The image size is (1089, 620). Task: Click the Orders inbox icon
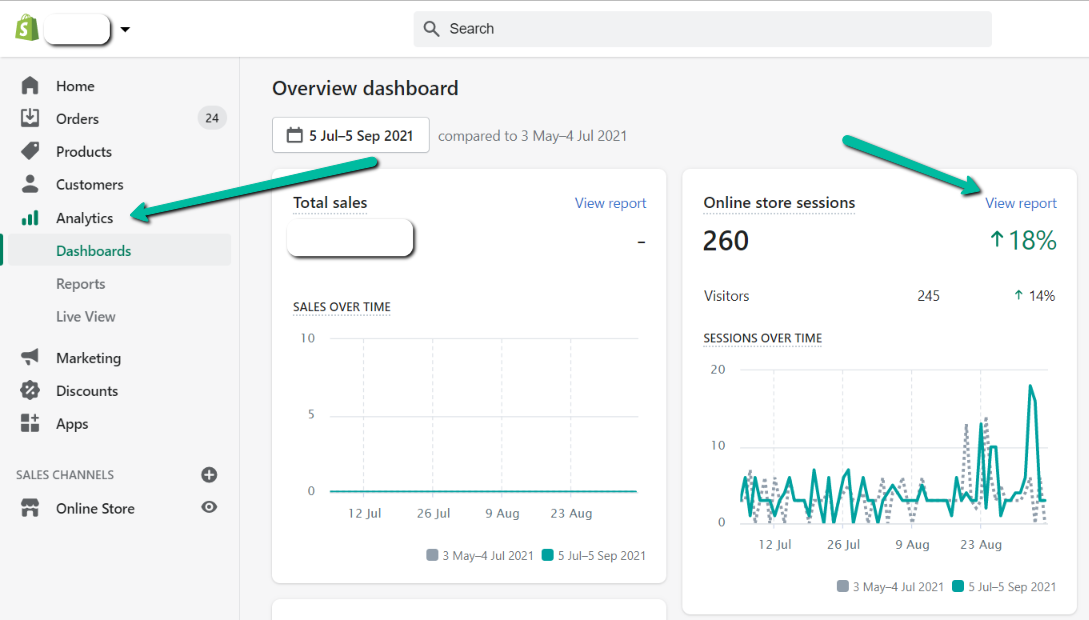pos(30,118)
